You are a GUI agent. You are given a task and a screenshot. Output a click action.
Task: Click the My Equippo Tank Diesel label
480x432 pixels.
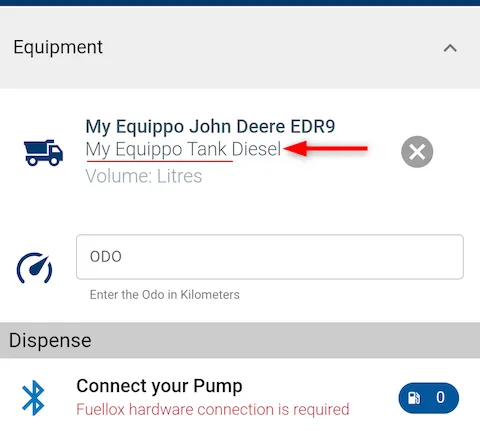point(183,149)
